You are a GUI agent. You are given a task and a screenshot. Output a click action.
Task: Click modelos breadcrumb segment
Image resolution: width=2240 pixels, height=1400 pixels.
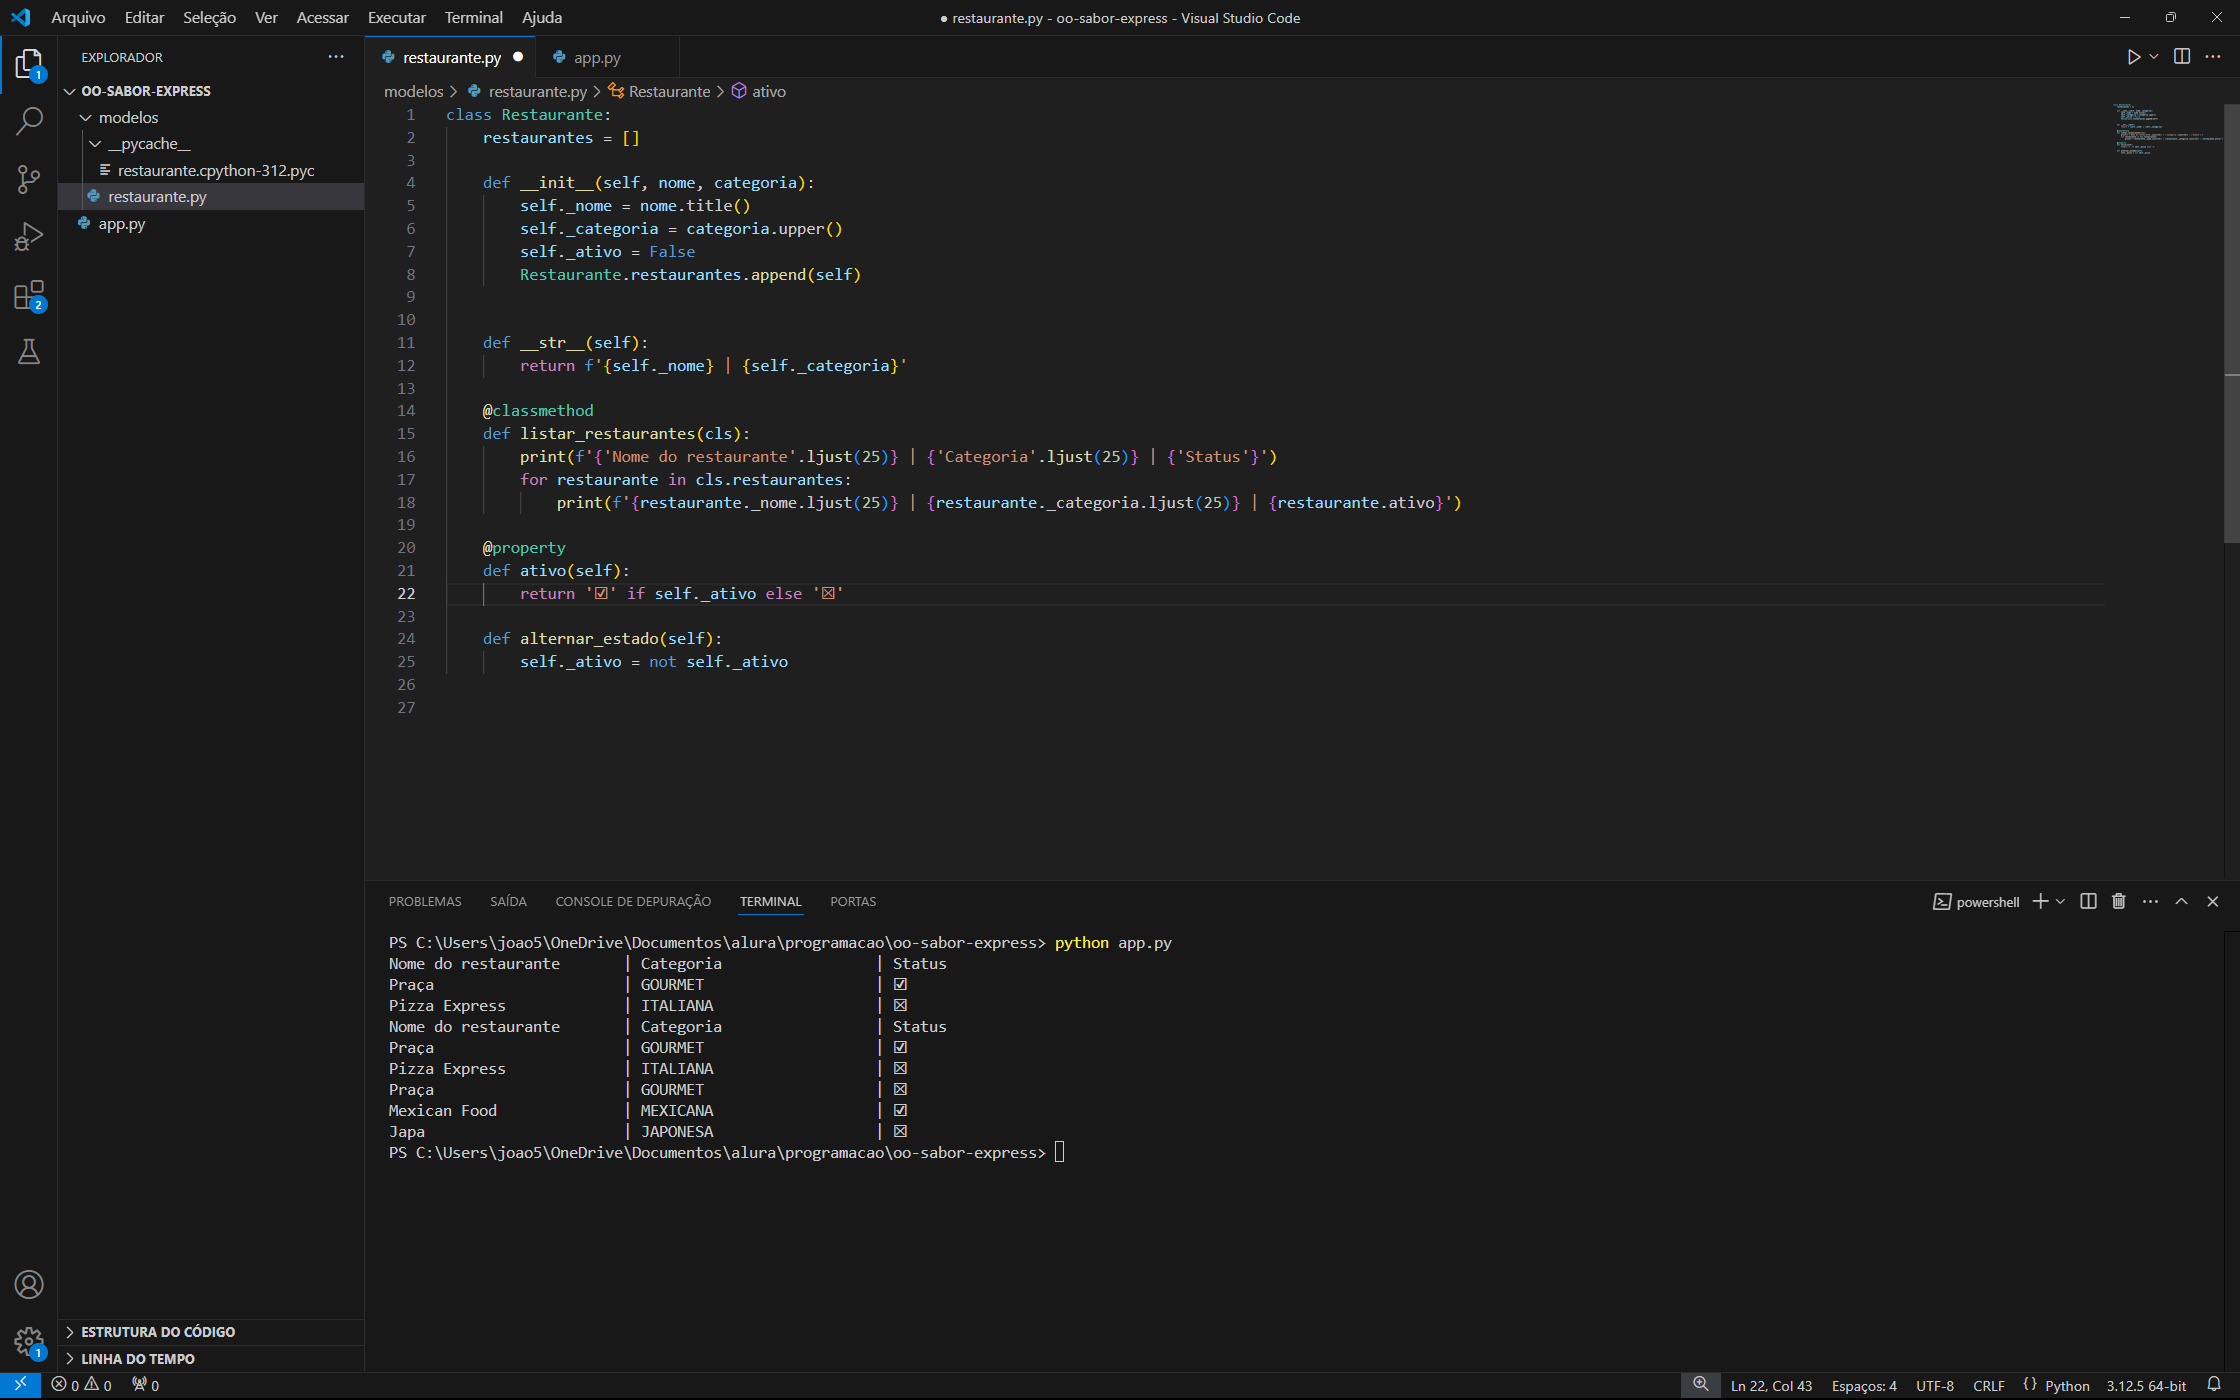point(414,91)
